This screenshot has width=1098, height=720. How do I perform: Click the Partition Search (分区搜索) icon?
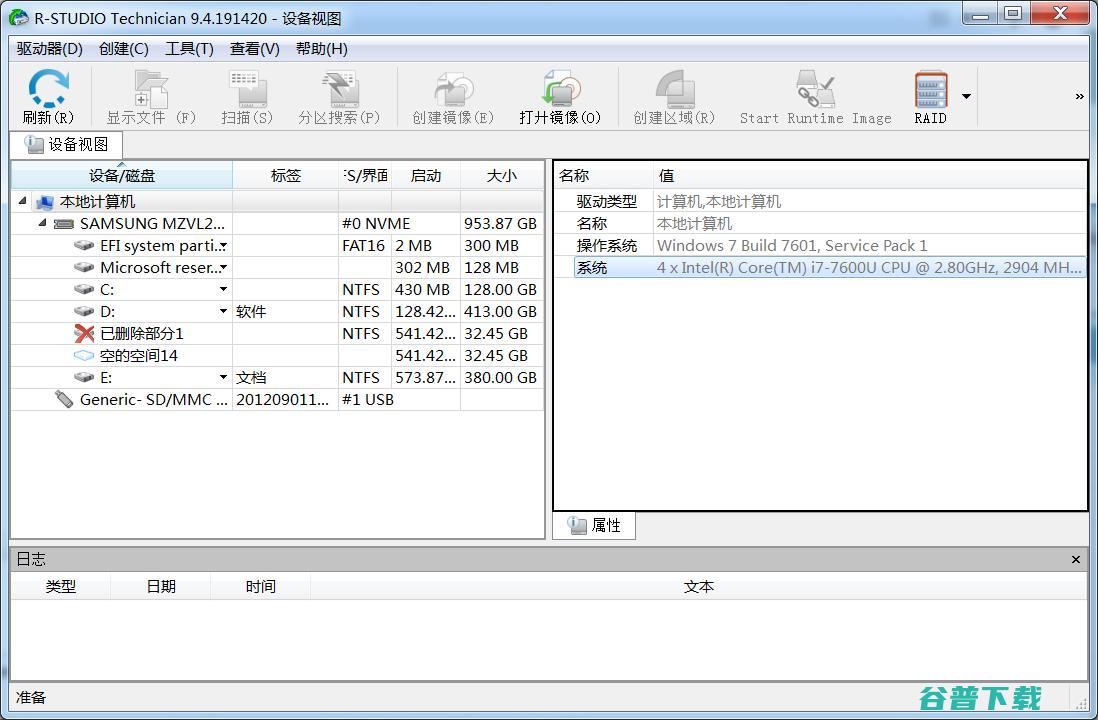coord(339,90)
